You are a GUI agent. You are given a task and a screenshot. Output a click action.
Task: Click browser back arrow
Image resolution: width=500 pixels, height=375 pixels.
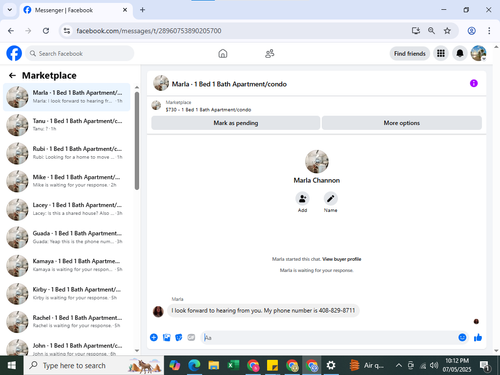tap(11, 31)
